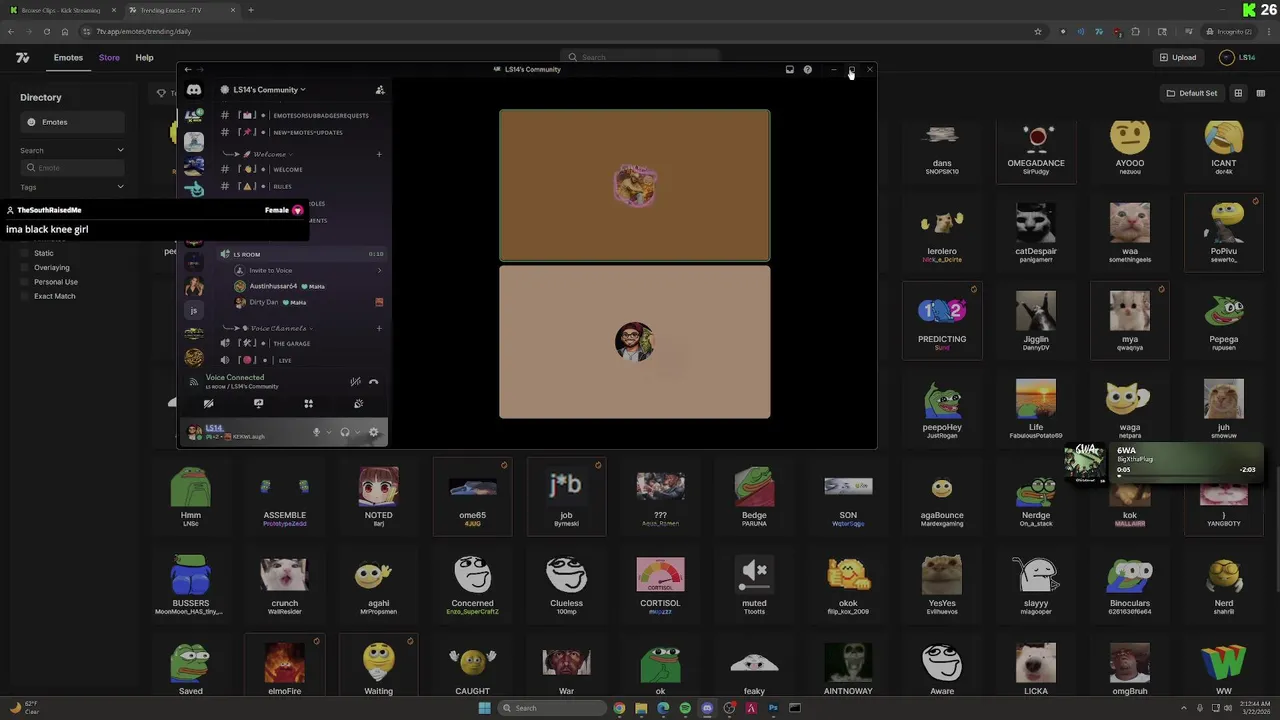Focus the Emote search input field

click(x=72, y=168)
